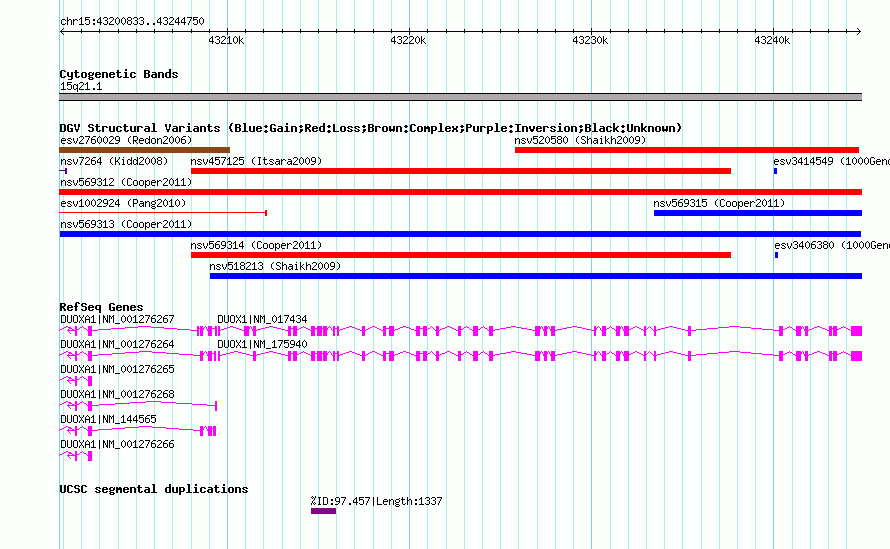Select the nsv569315 (Cooper2011) blue gain bar
This screenshot has width=890, height=549.
(758, 213)
